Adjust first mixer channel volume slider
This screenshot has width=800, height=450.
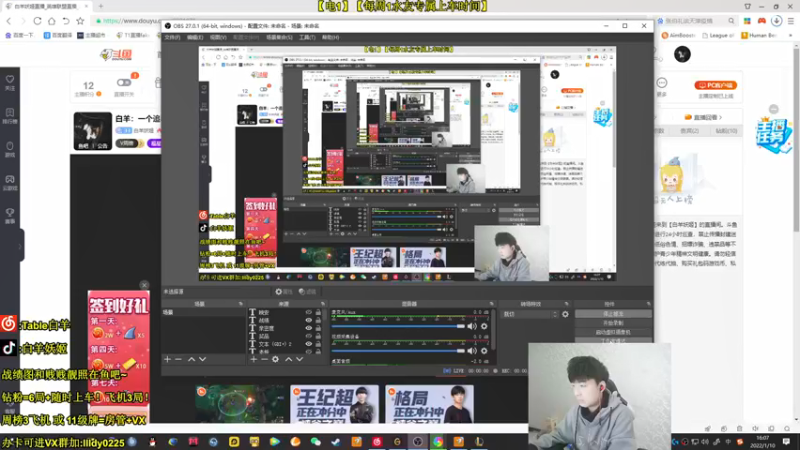(x=398, y=326)
